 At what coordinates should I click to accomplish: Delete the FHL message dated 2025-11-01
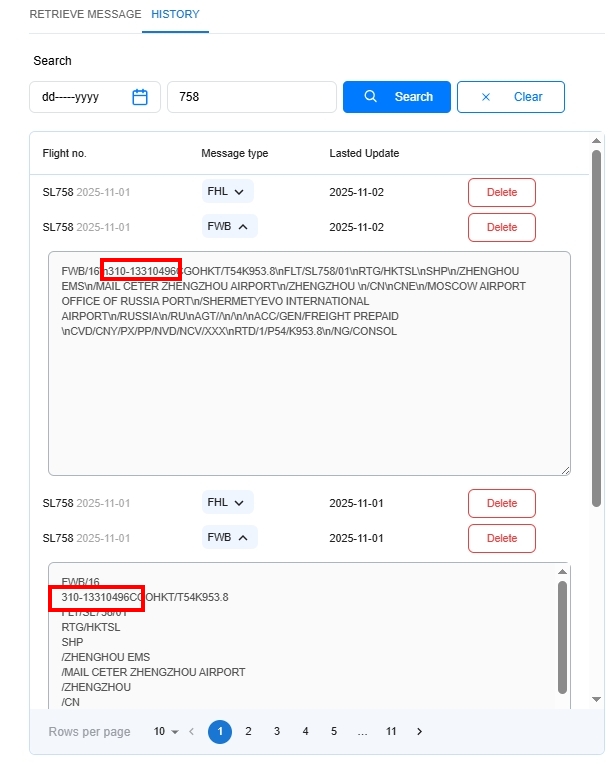pyautogui.click(x=501, y=503)
